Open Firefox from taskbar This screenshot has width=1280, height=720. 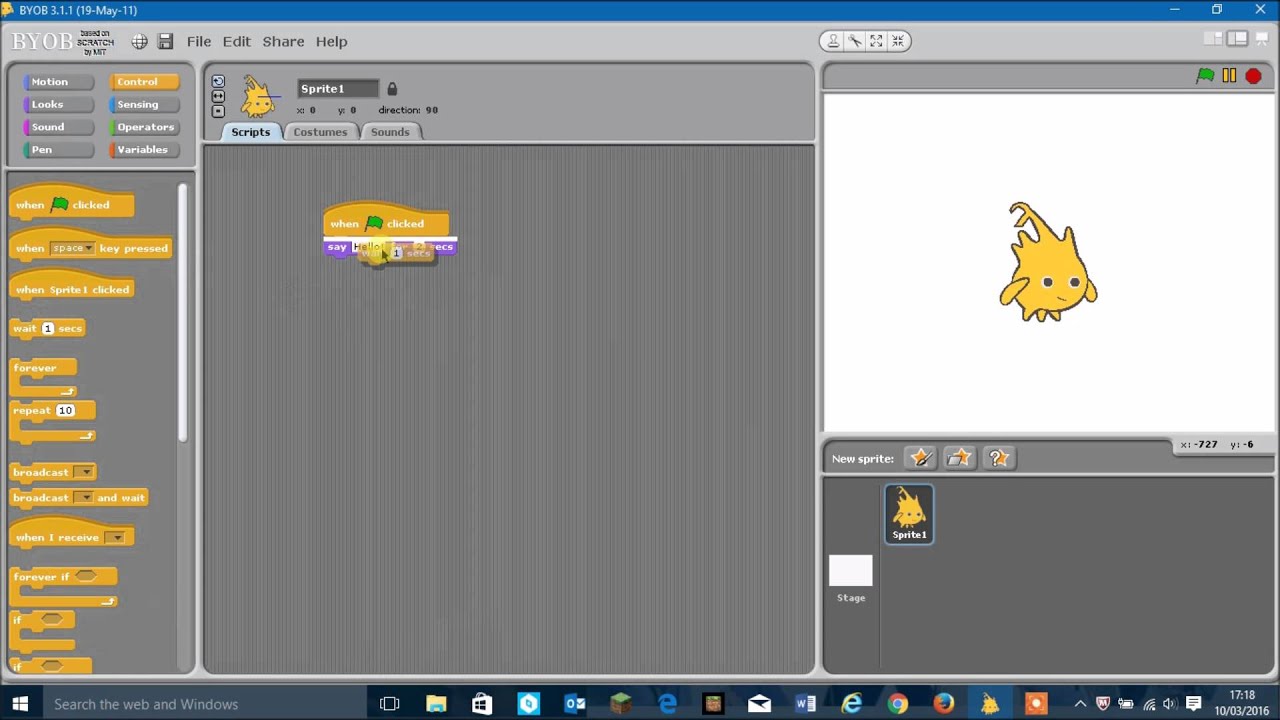[943, 704]
